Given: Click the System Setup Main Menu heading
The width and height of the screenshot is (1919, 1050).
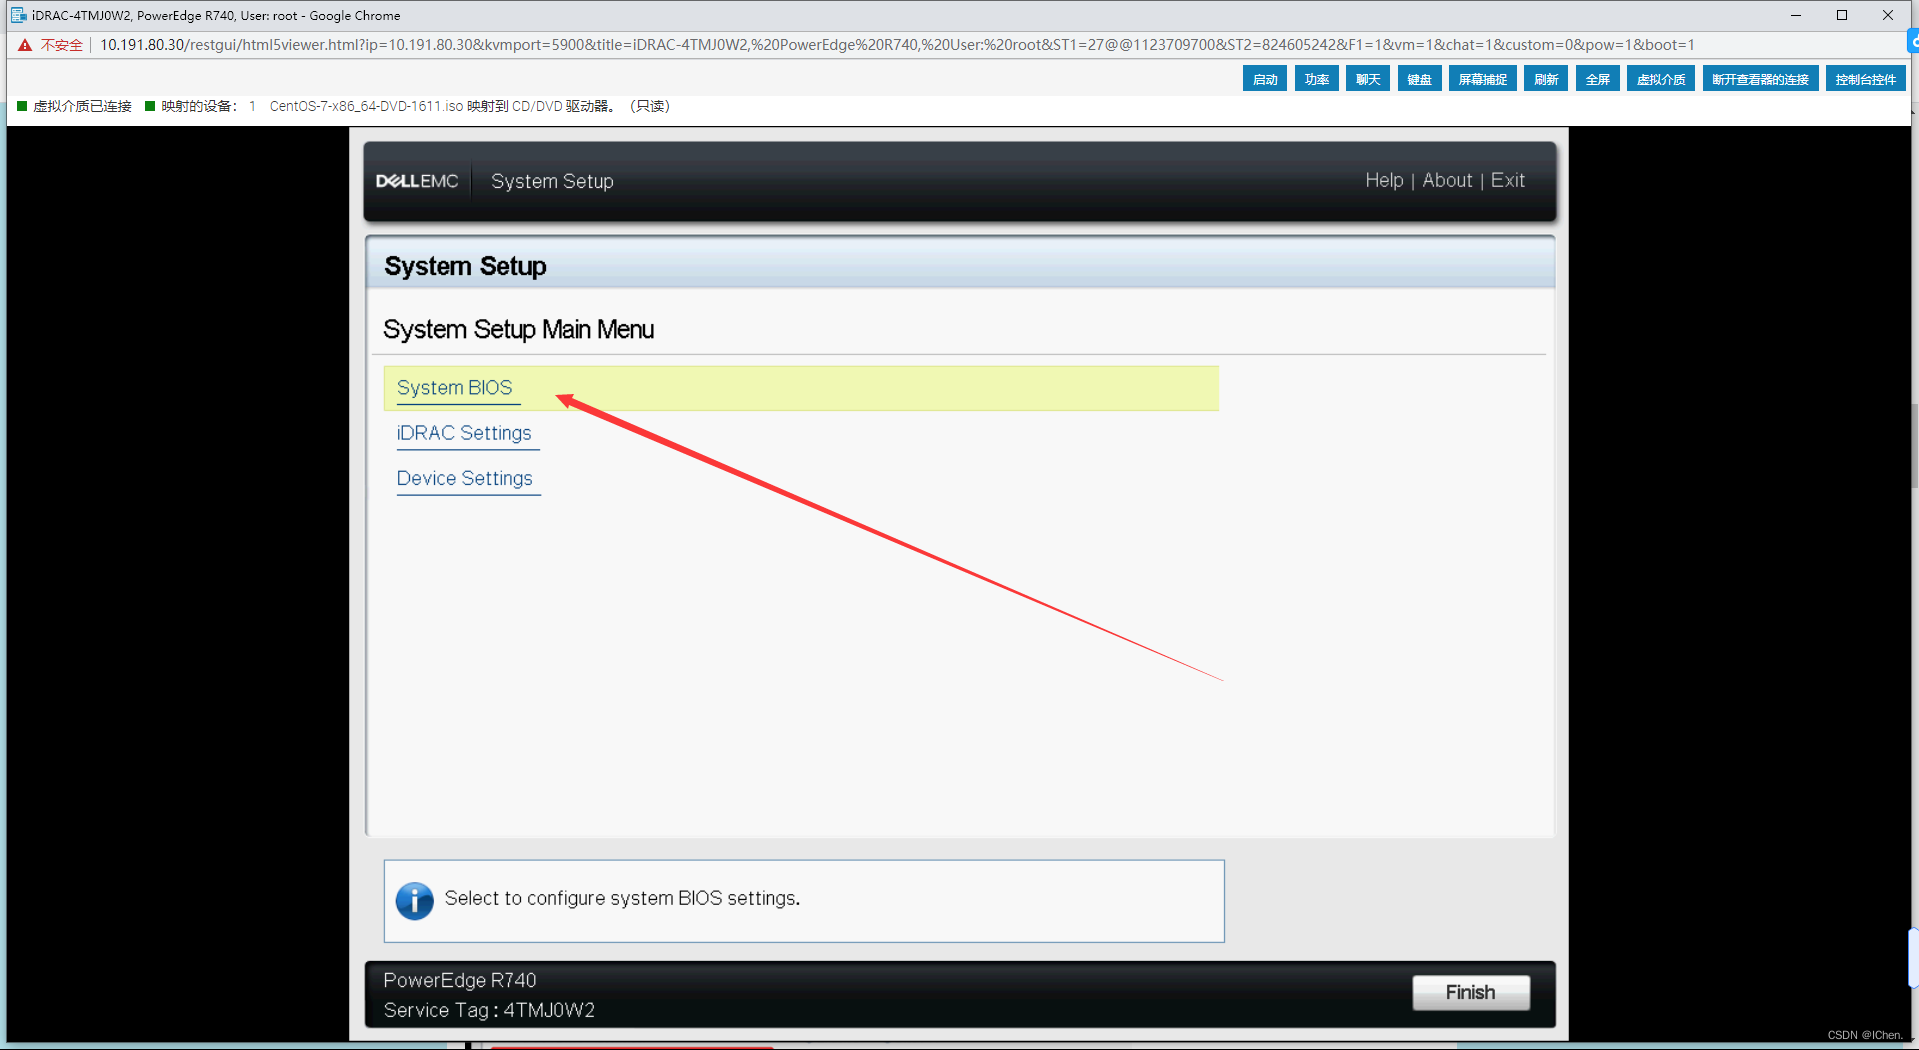Looking at the screenshot, I should click(518, 329).
